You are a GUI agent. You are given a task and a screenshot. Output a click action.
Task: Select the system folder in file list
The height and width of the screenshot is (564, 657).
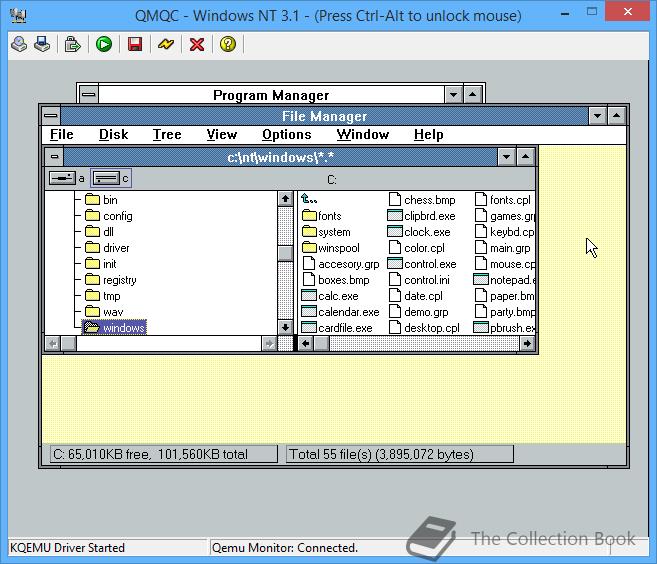pos(326,232)
